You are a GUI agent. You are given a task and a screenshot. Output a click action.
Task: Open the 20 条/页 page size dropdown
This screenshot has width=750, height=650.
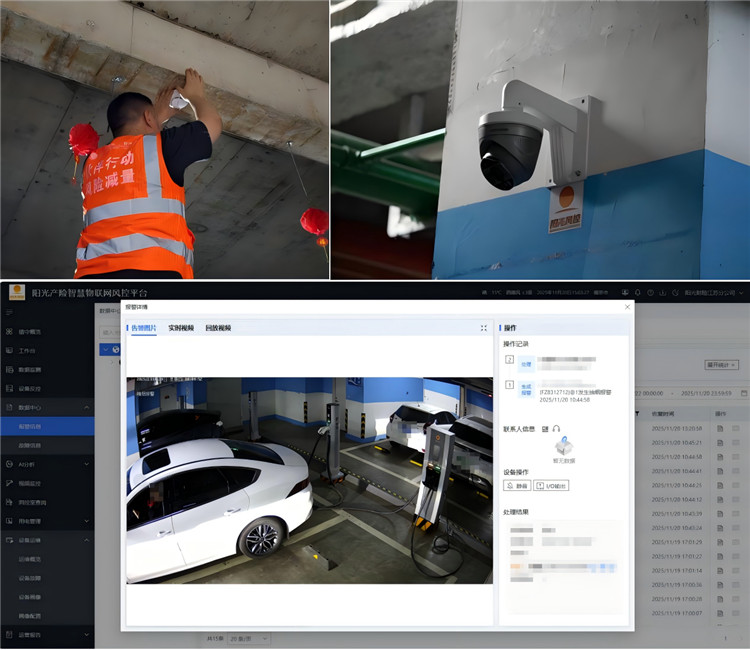coord(249,639)
